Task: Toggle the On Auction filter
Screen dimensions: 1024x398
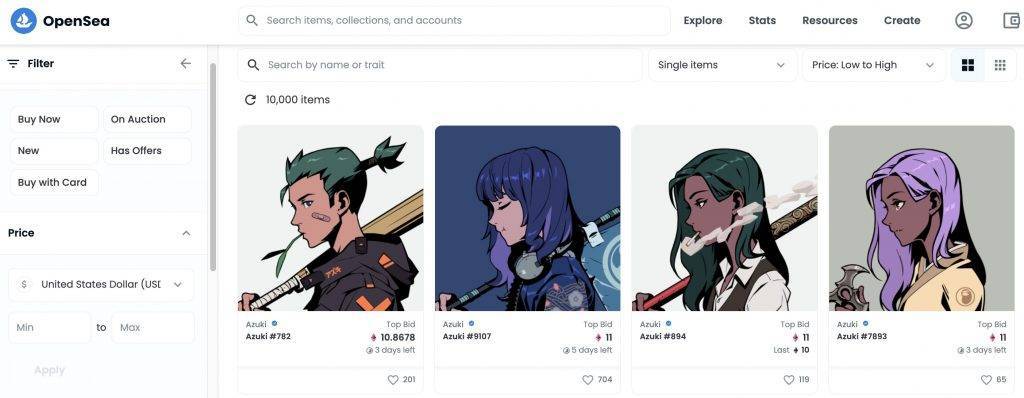Action: click(x=147, y=120)
